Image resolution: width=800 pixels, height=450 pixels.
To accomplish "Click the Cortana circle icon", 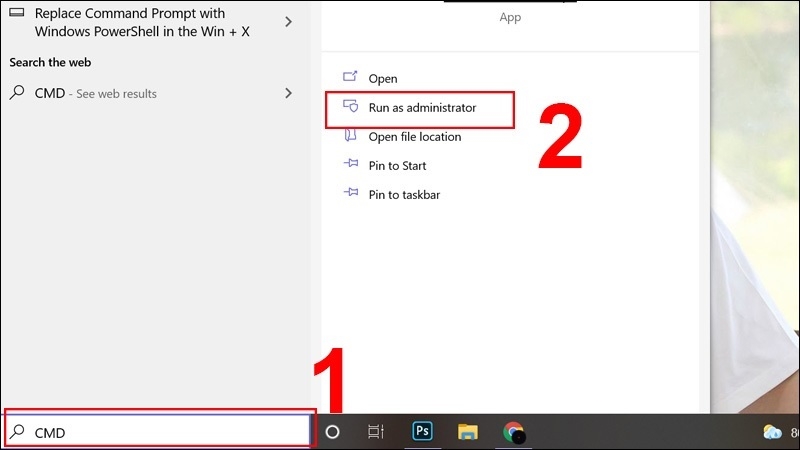I will pos(333,432).
